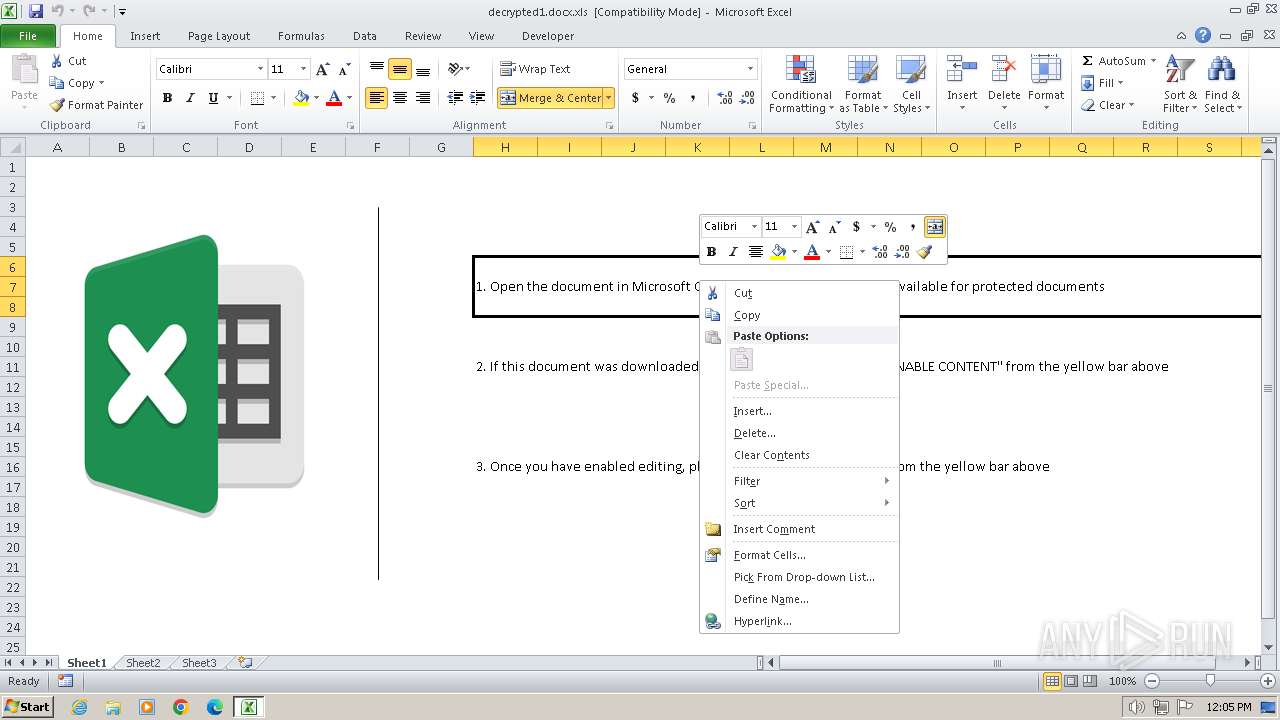
Task: Click Increase Font Size in the ribbon
Action: [x=322, y=69]
